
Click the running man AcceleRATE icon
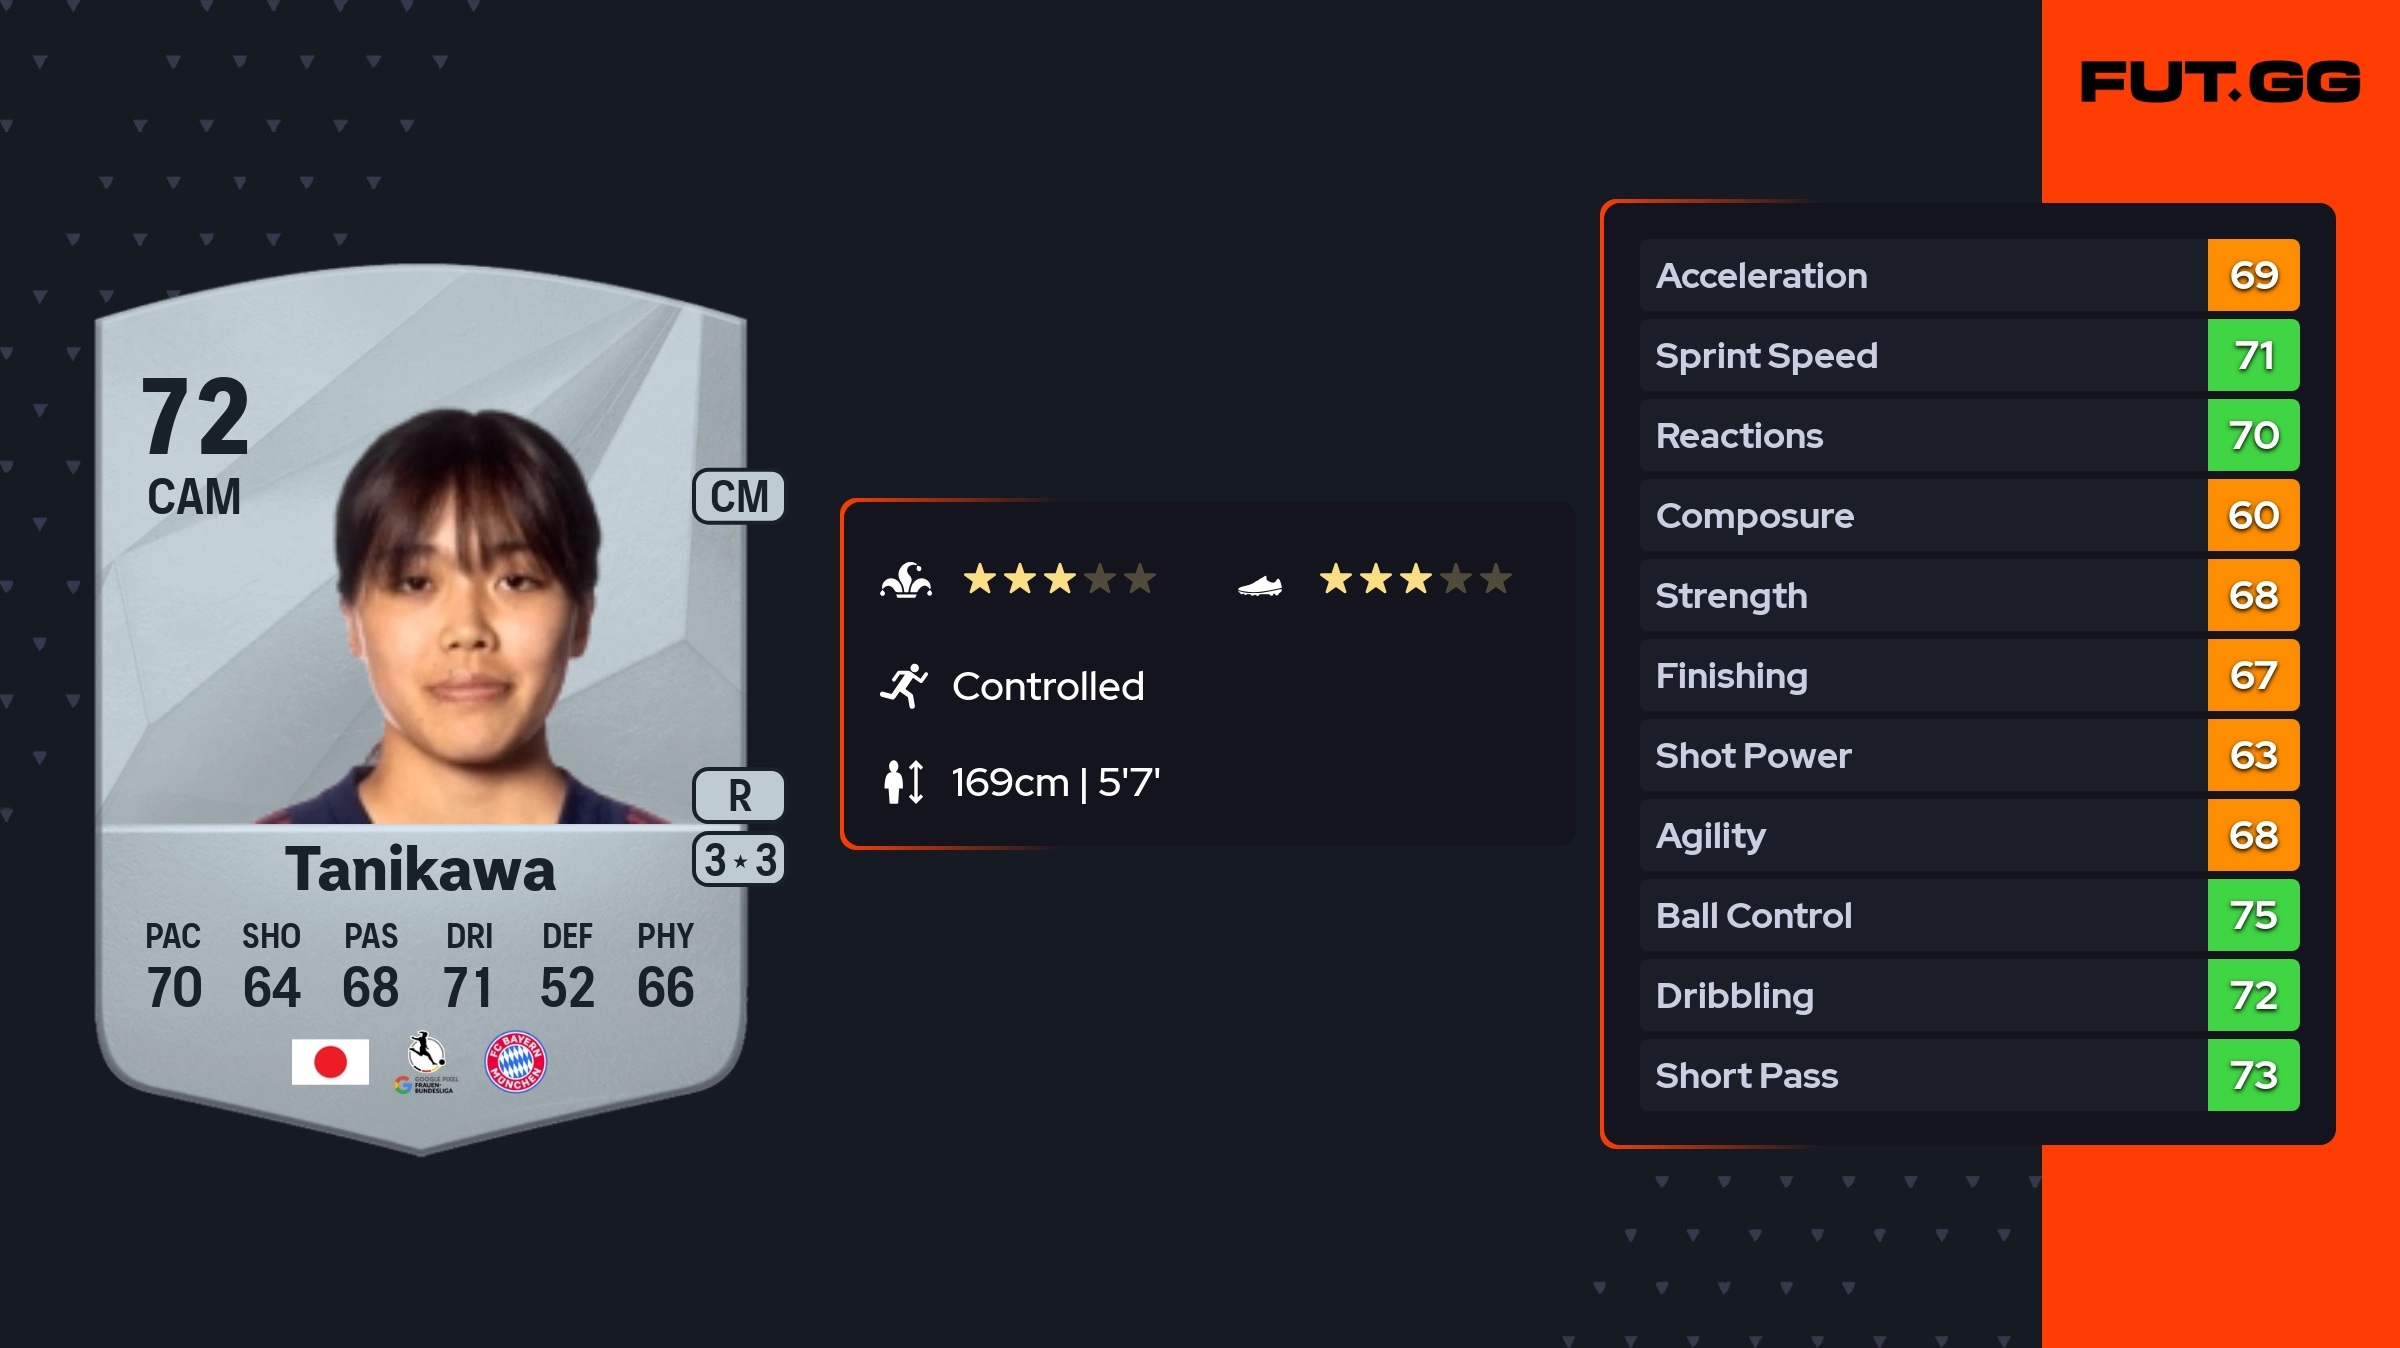click(904, 686)
